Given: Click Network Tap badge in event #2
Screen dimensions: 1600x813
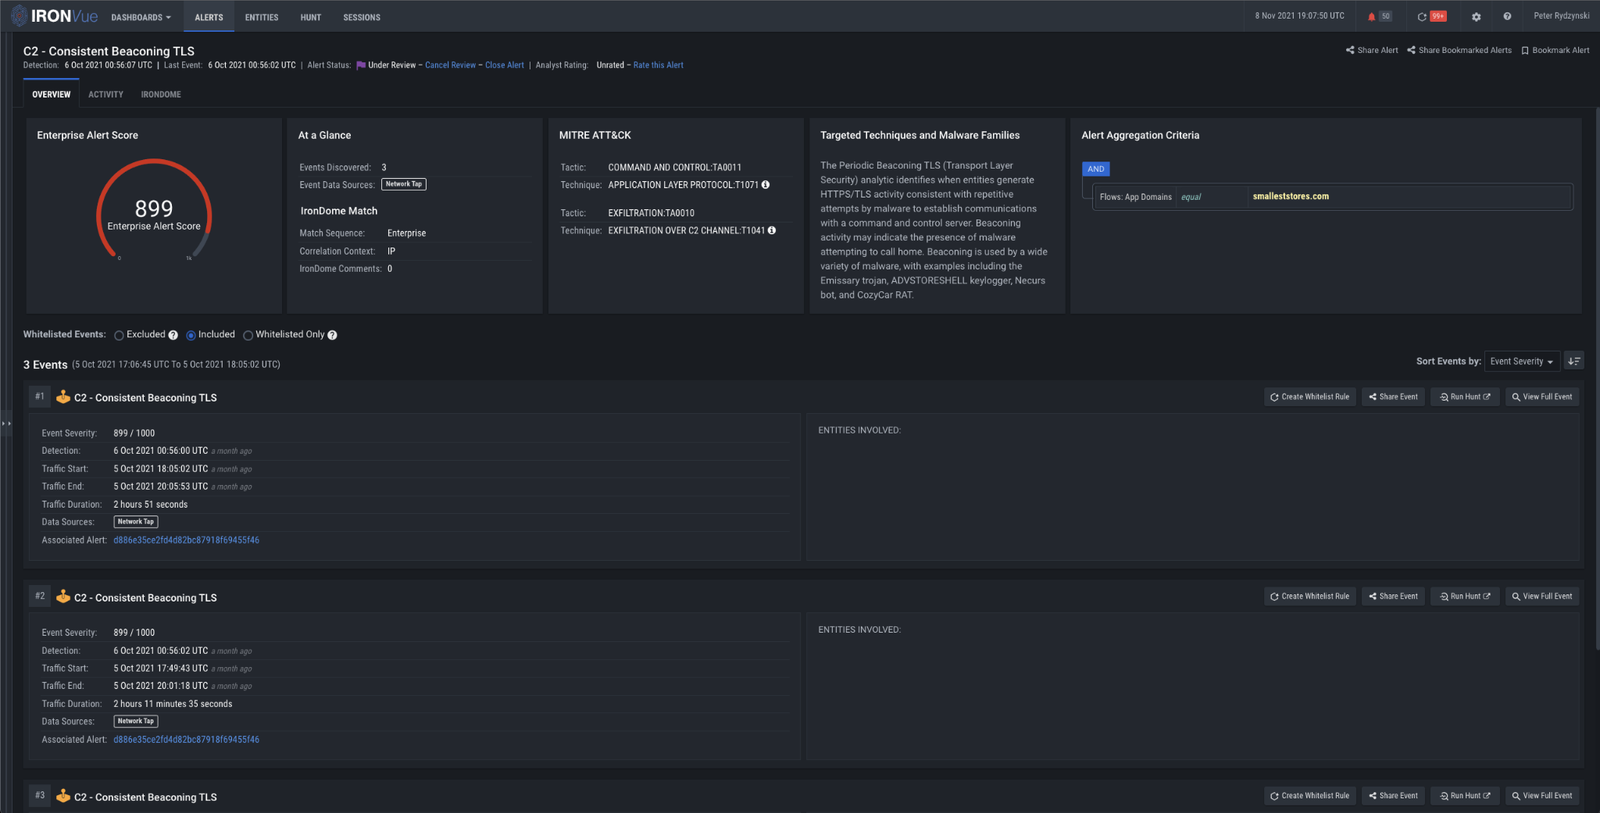Looking at the screenshot, I should tap(136, 721).
